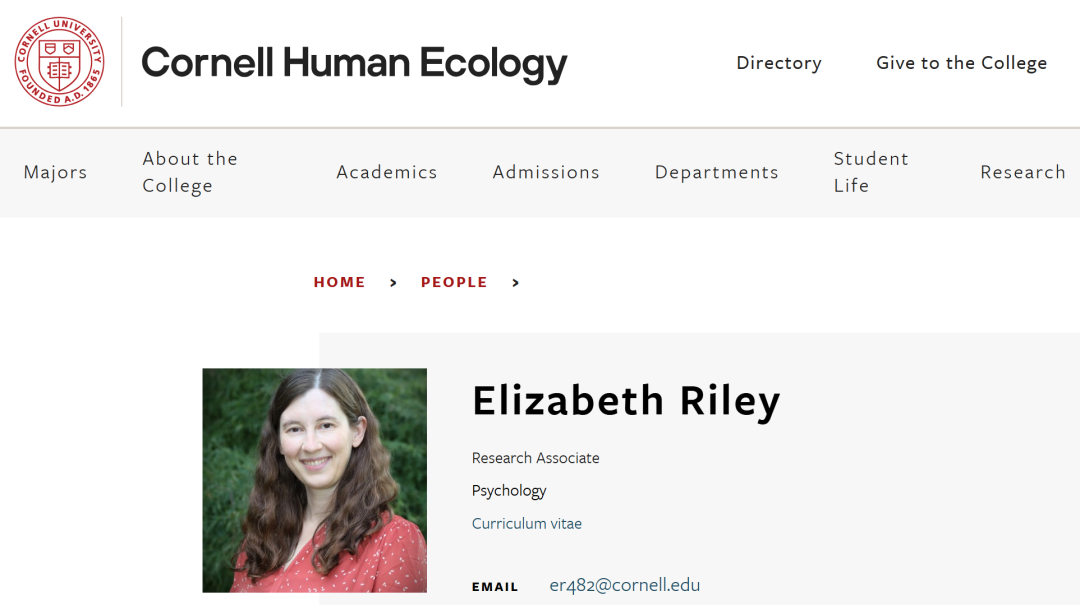Go to PEOPLE breadcrumb

point(455,283)
